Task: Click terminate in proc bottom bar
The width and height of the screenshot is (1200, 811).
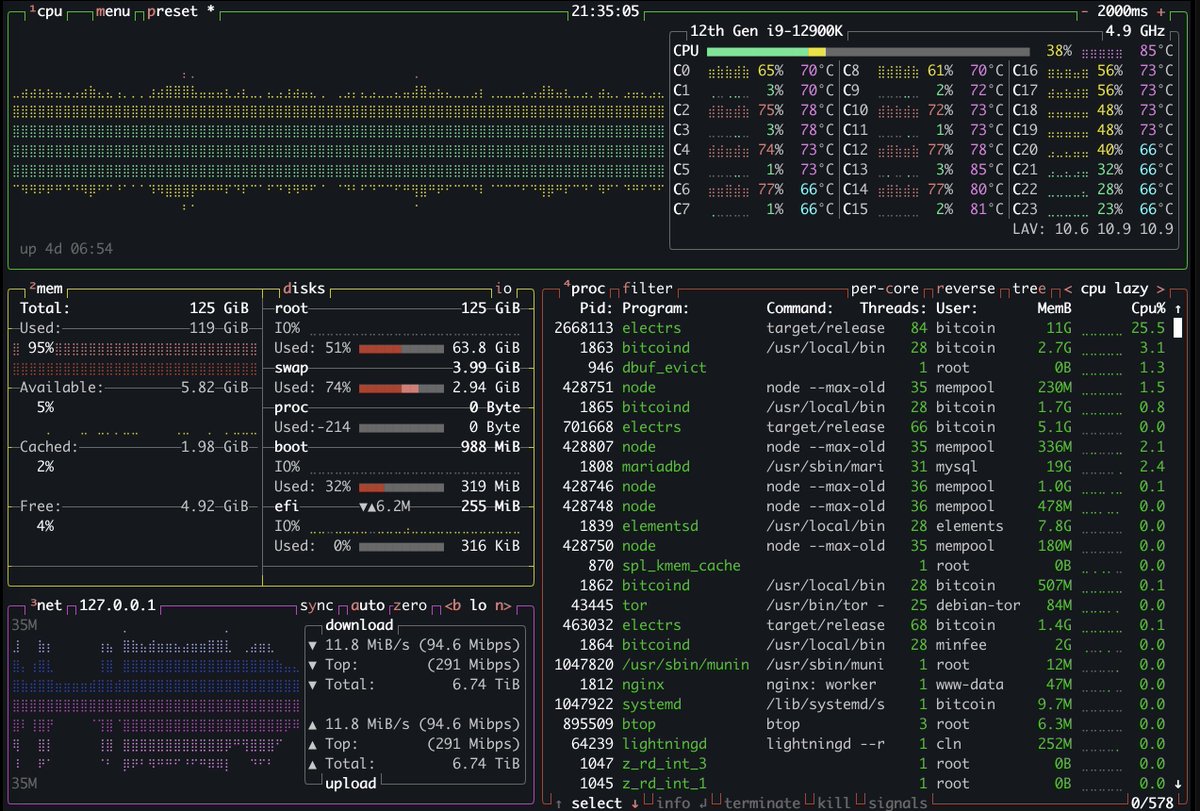Action: click(762, 802)
